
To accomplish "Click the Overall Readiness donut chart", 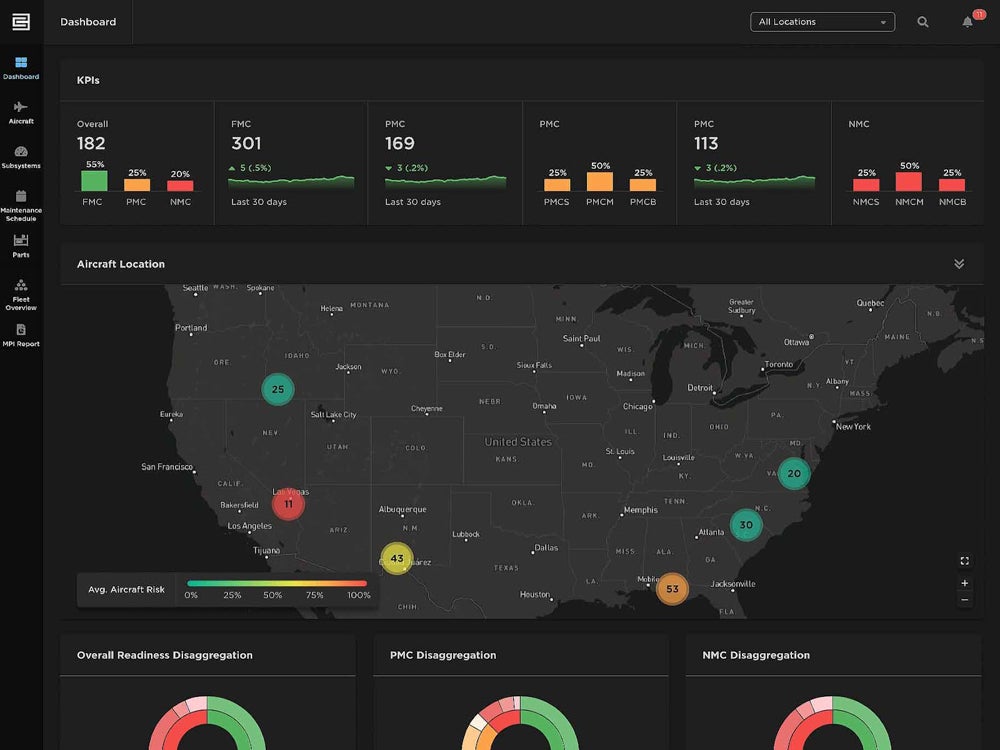I will point(207,723).
